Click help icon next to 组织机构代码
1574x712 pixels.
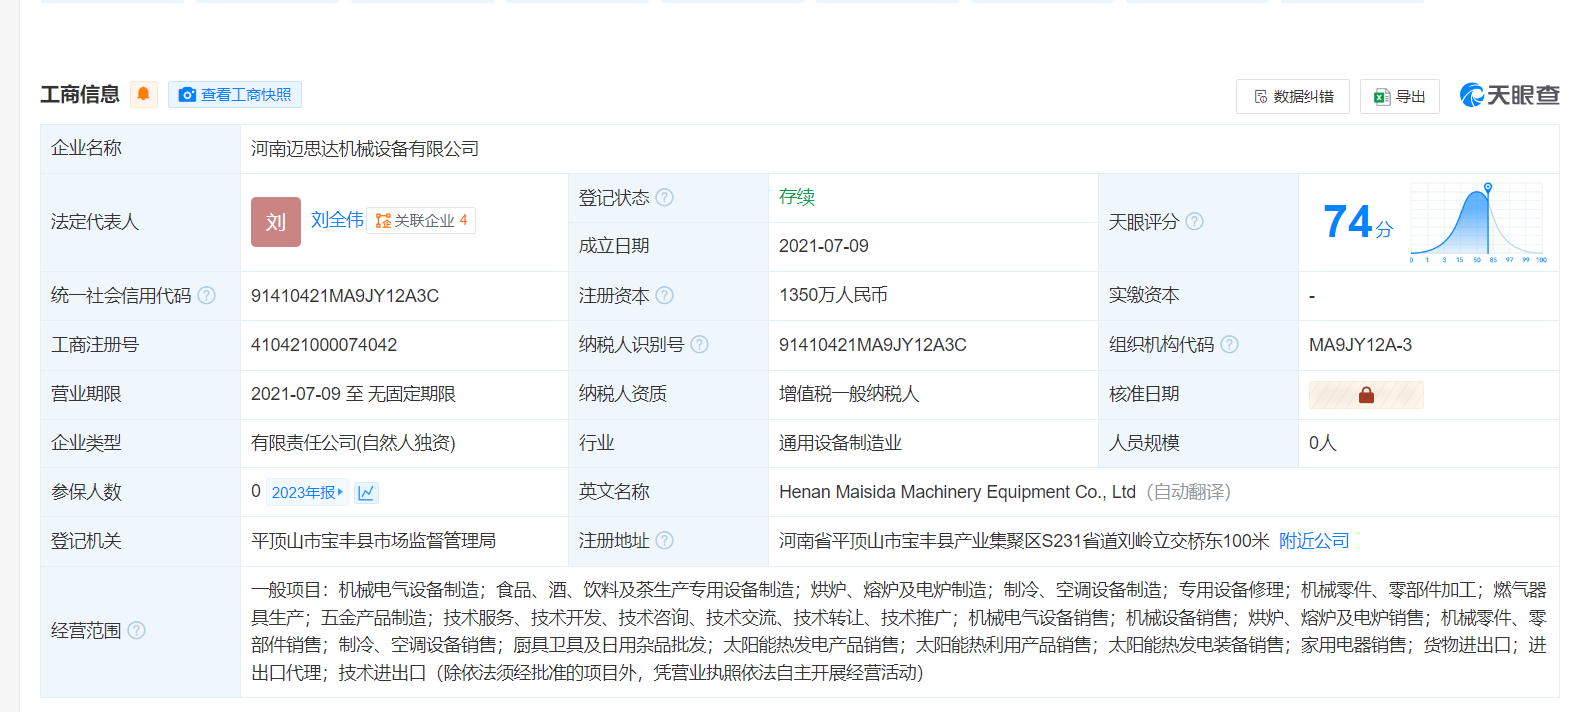pyautogui.click(x=1229, y=344)
